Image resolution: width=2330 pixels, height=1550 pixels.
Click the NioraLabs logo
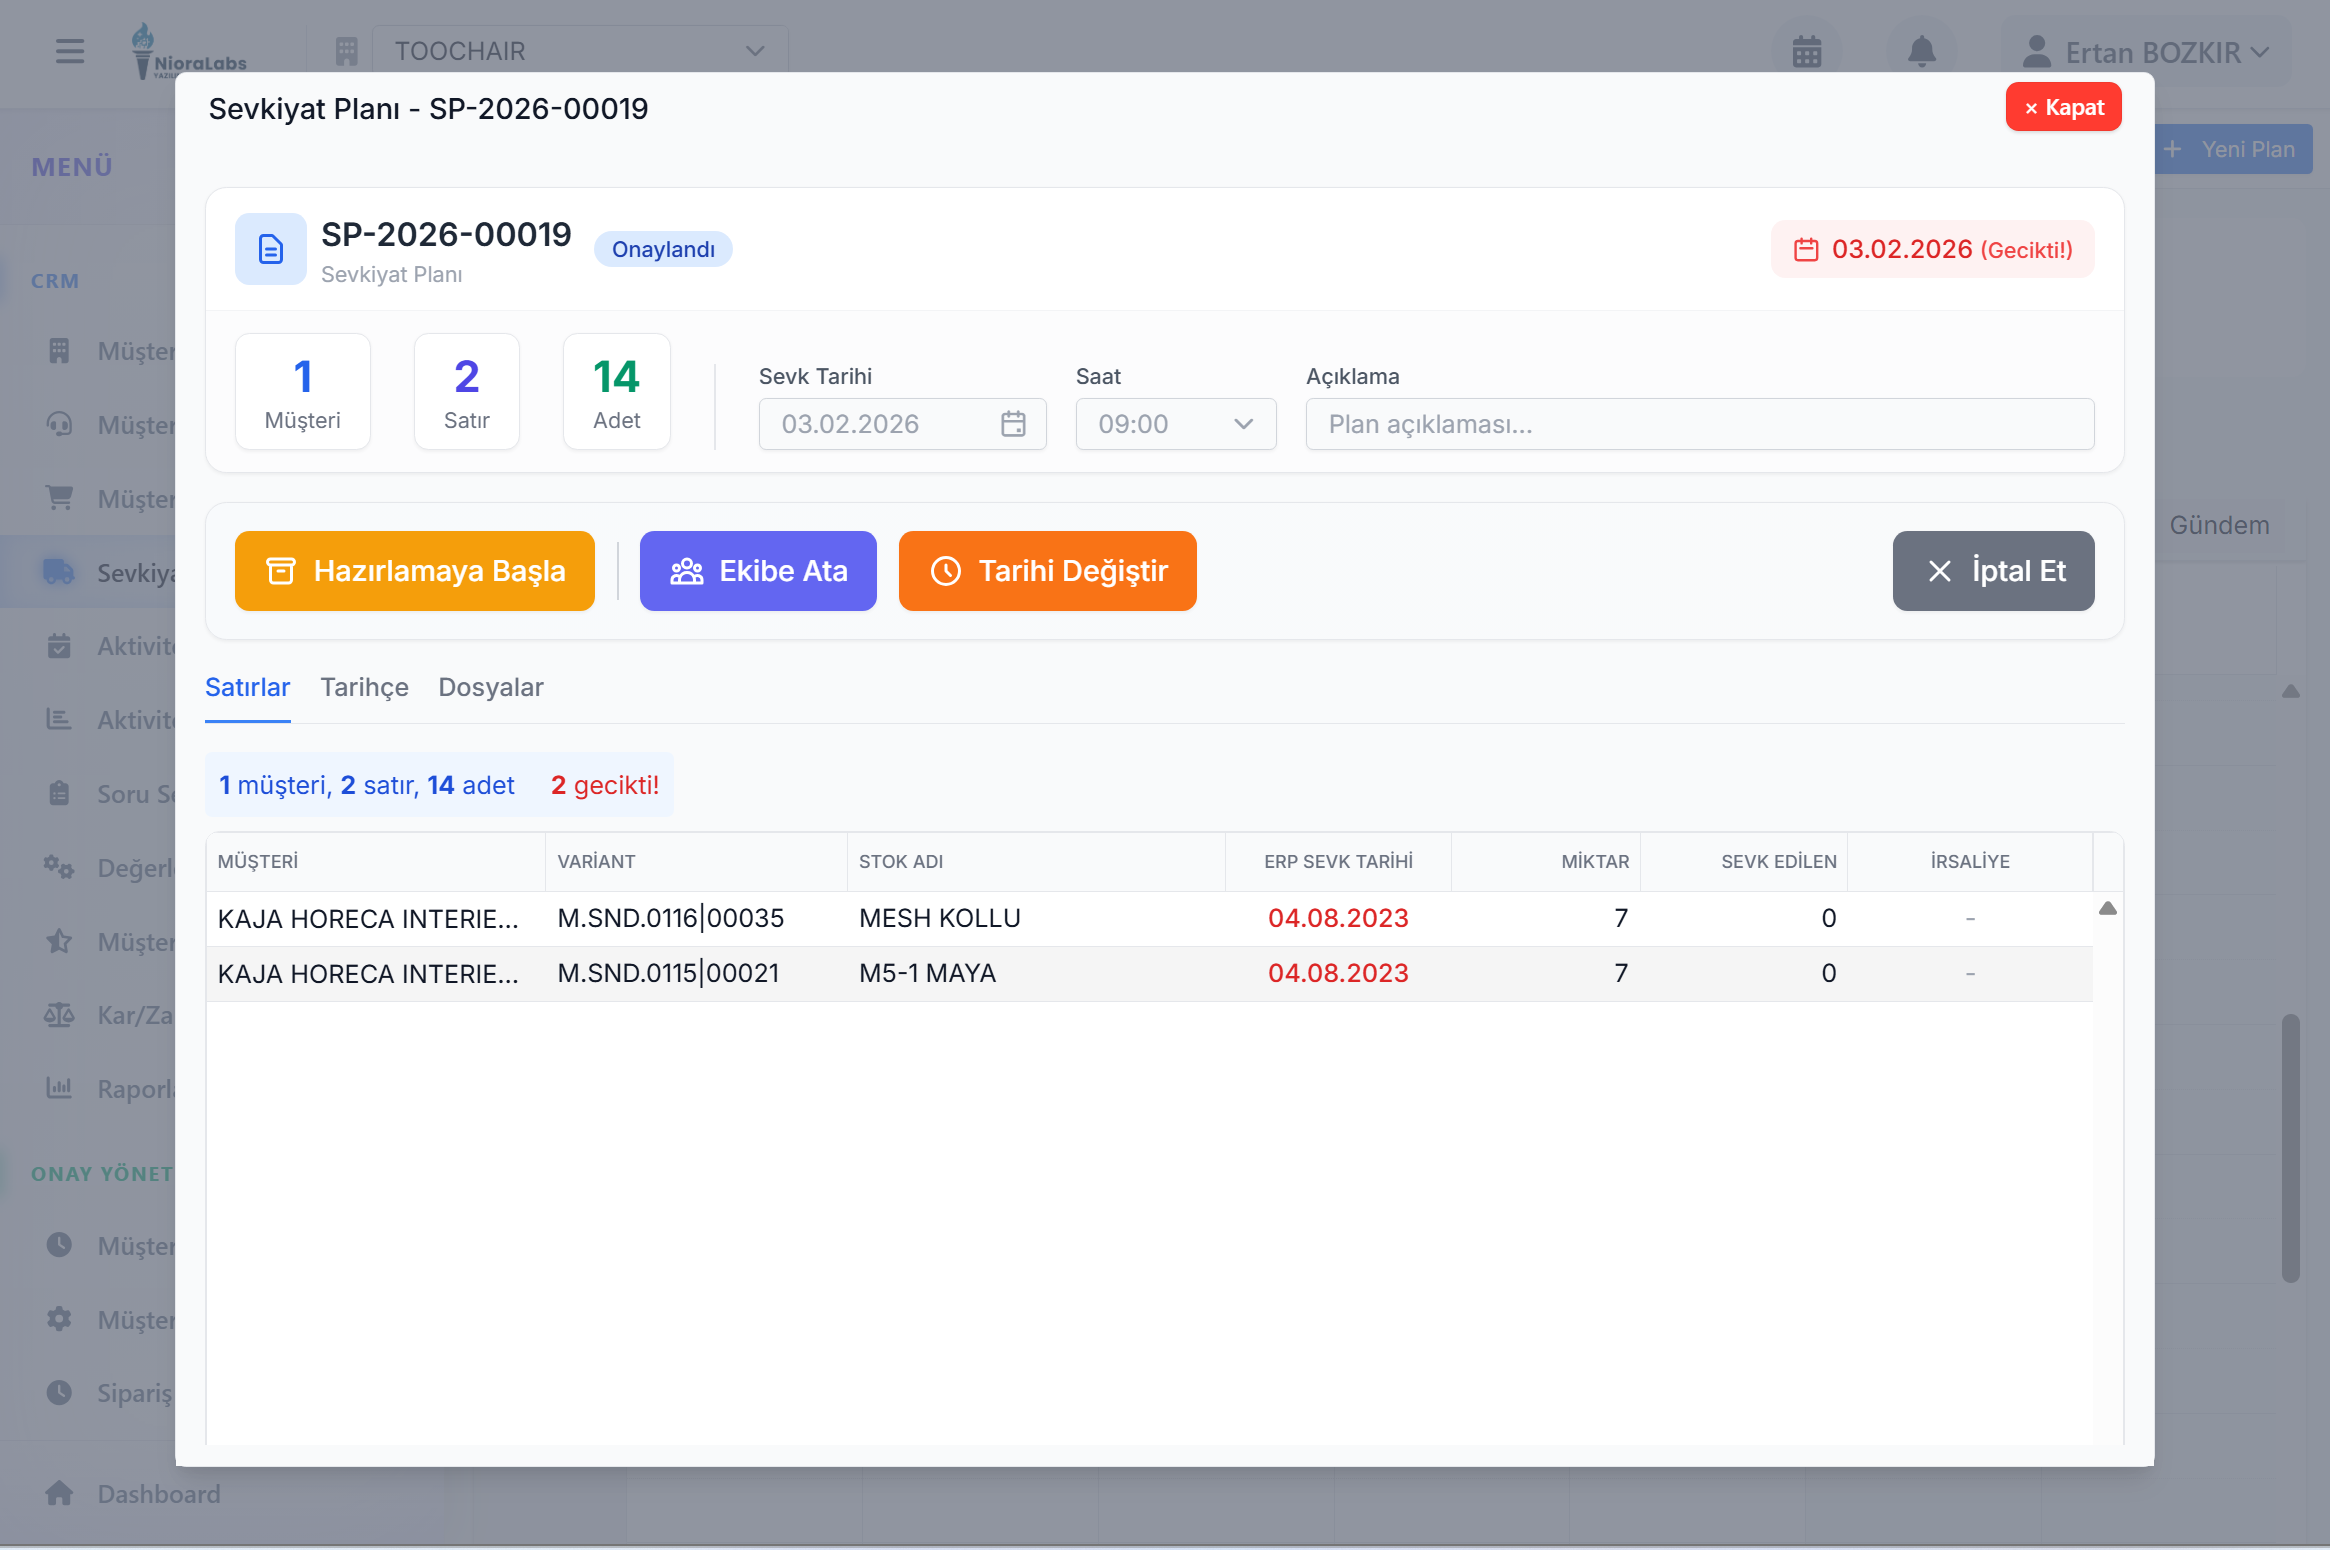point(188,51)
